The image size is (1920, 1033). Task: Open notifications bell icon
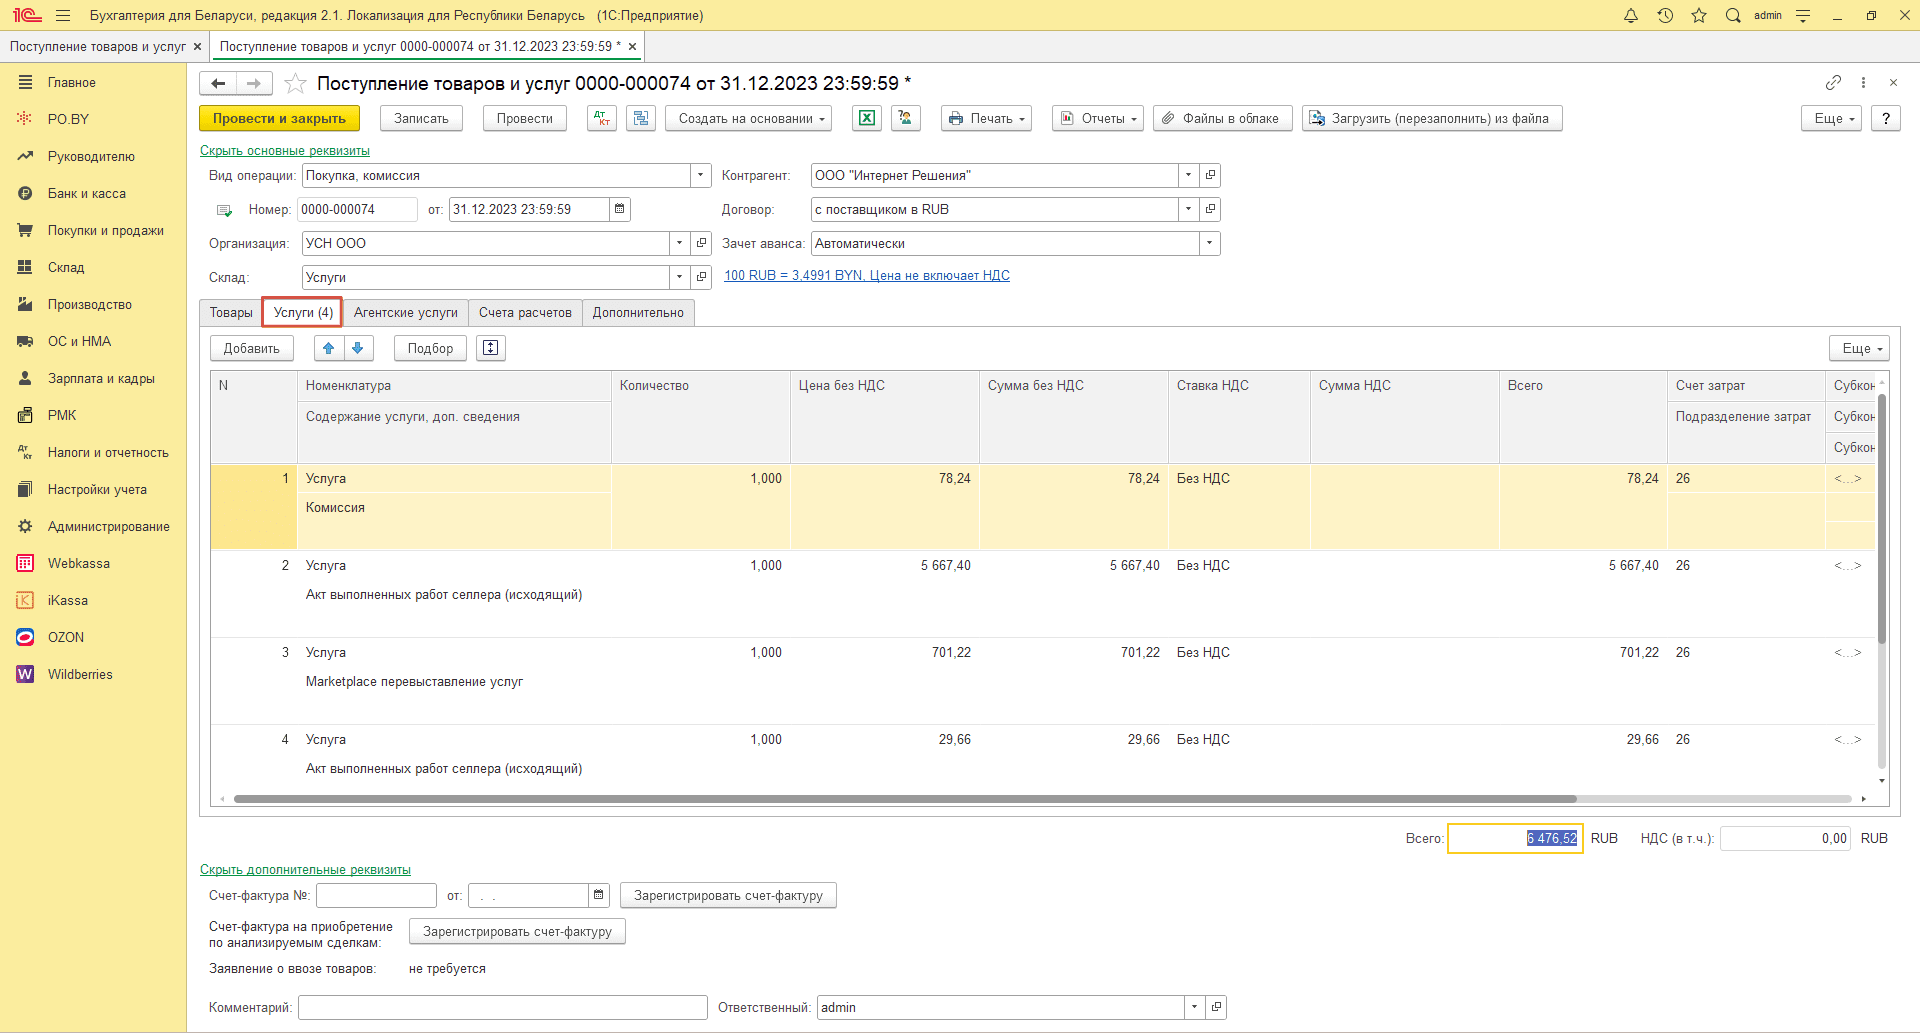pos(1631,16)
